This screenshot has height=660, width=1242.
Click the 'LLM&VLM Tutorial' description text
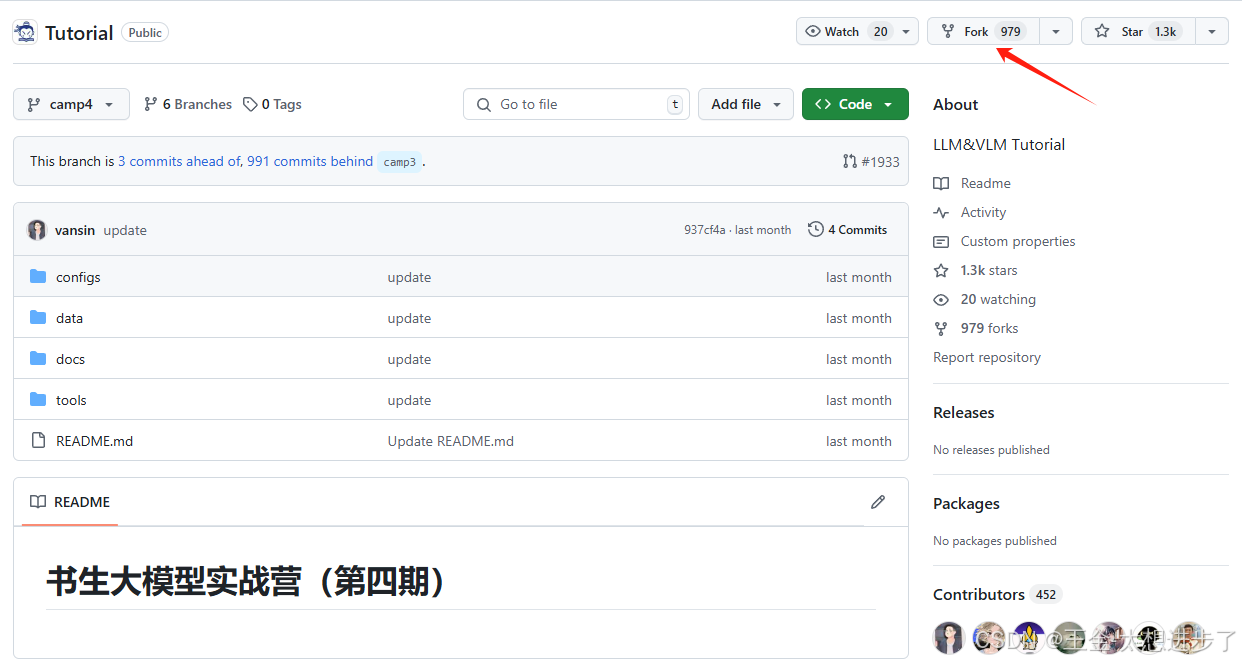pyautogui.click(x=999, y=144)
